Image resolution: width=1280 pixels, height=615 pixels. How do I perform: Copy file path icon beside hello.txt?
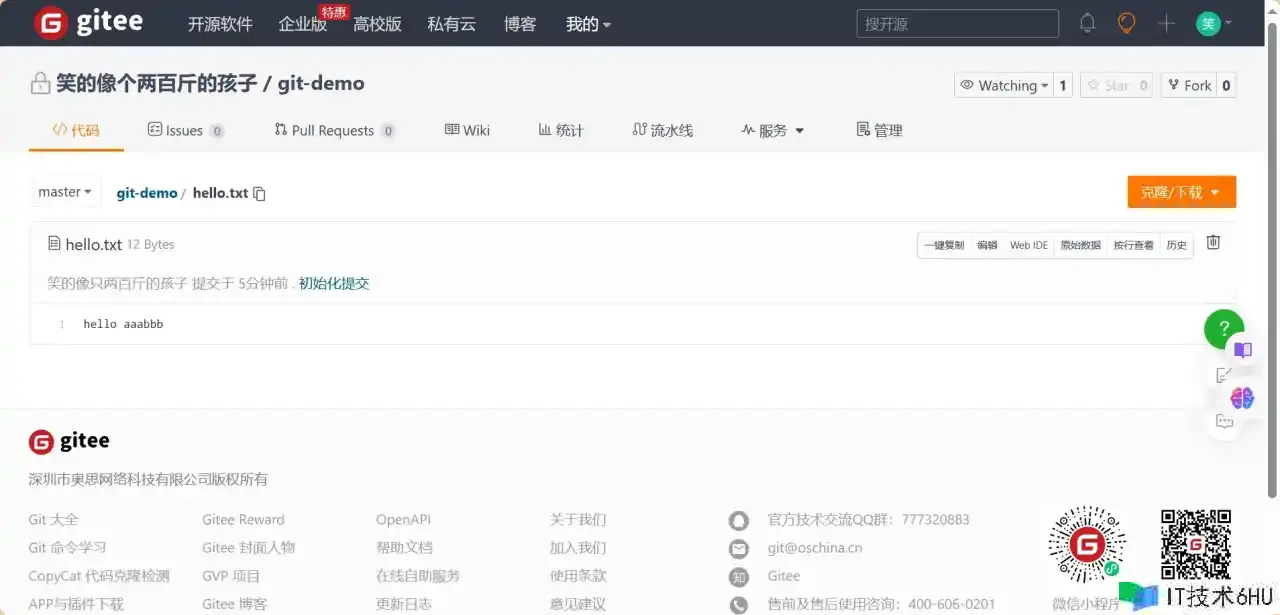tap(260, 193)
